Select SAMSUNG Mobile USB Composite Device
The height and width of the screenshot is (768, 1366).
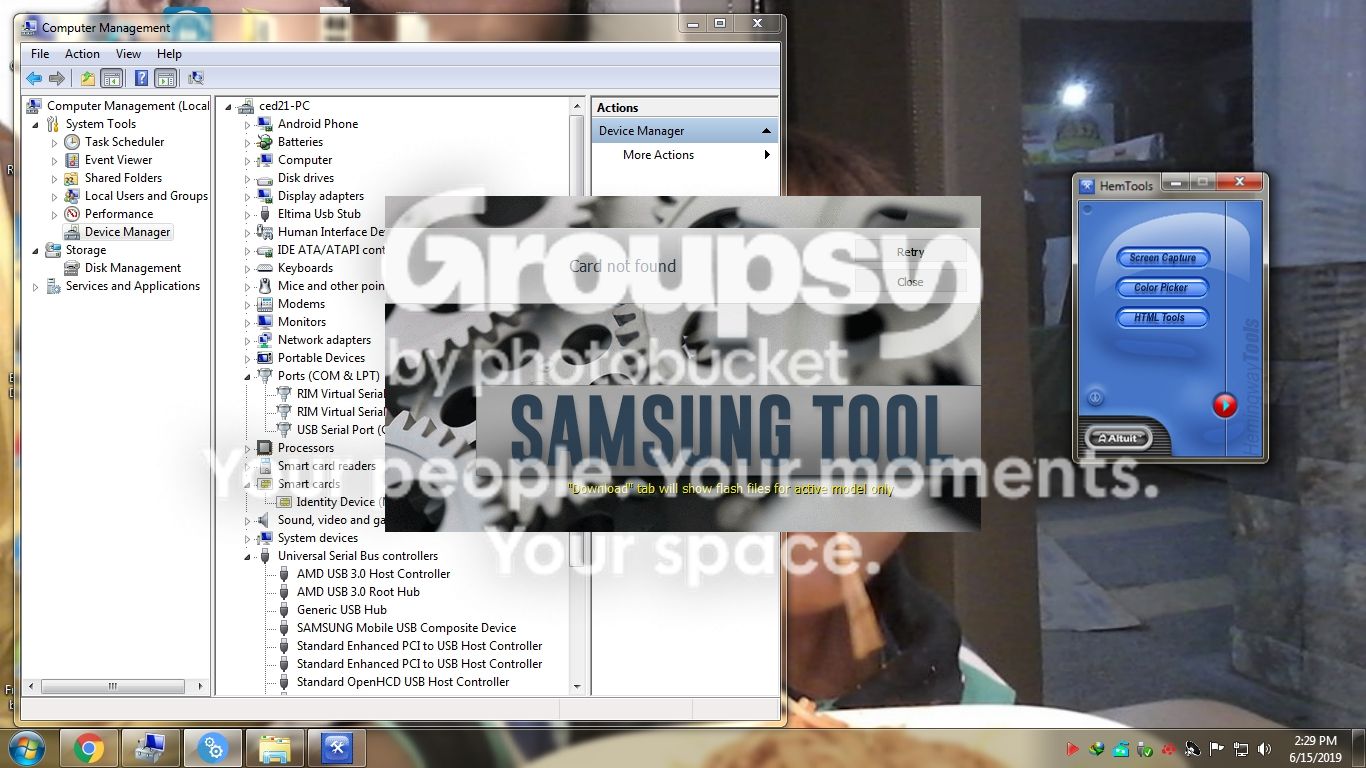(x=406, y=628)
